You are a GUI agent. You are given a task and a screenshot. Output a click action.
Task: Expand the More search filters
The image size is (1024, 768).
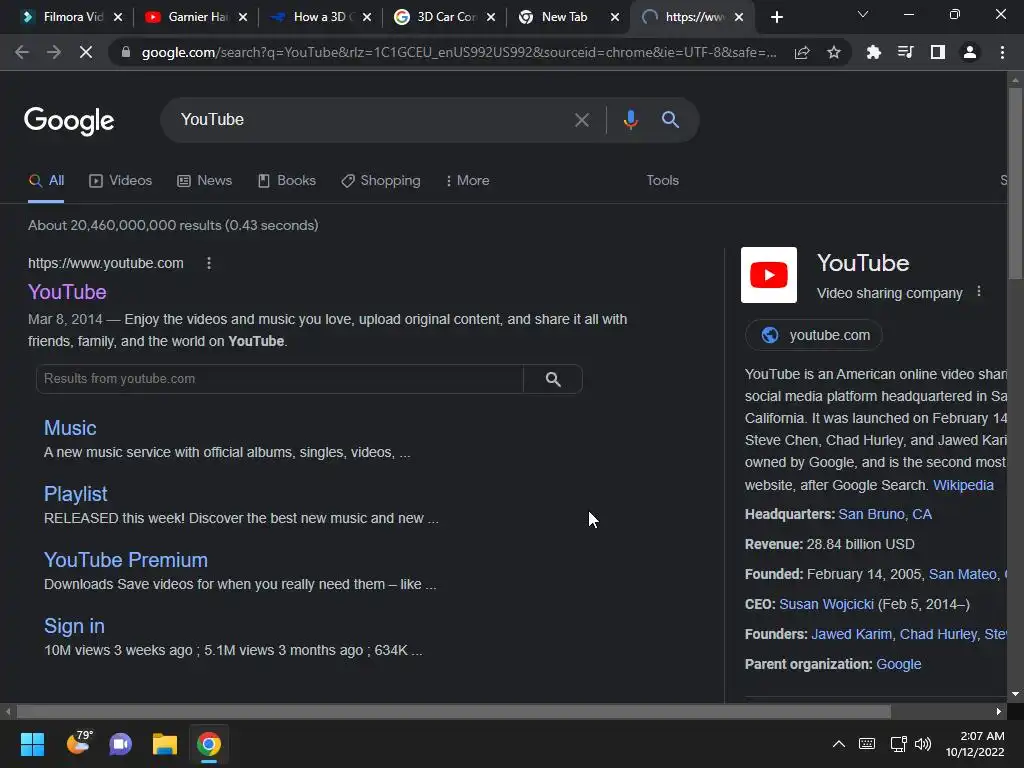pyautogui.click(x=468, y=180)
